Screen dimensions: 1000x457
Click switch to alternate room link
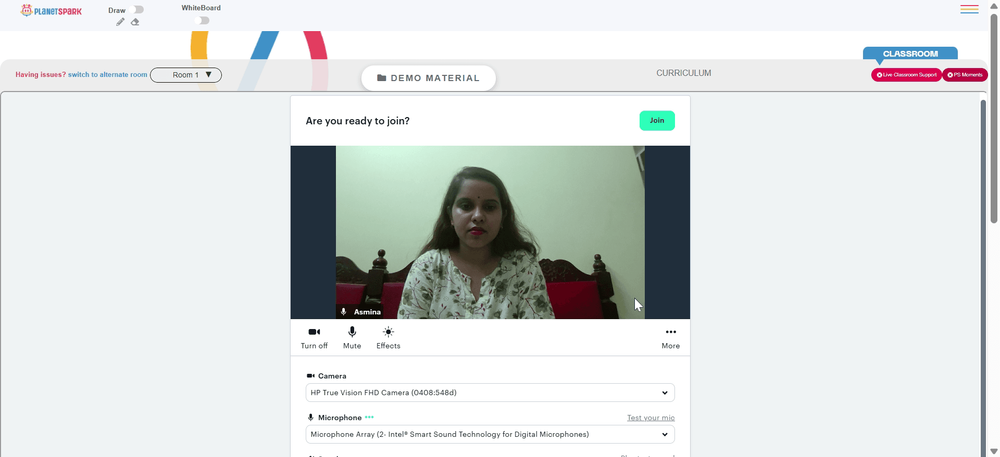click(108, 75)
